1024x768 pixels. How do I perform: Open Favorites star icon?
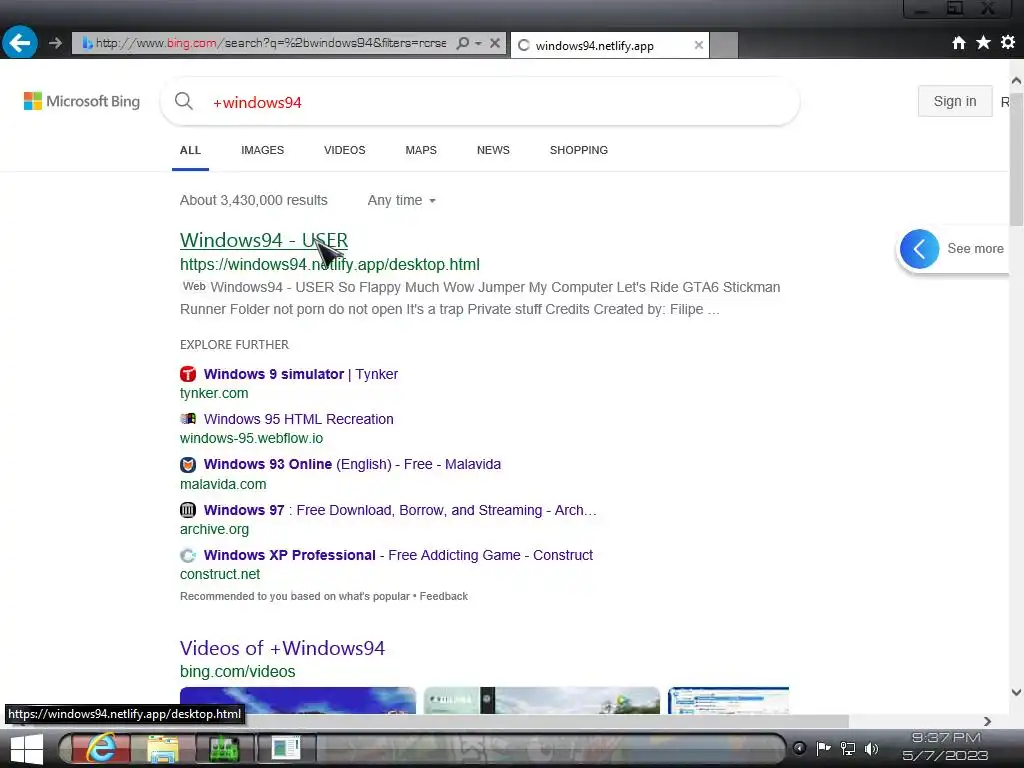983,42
